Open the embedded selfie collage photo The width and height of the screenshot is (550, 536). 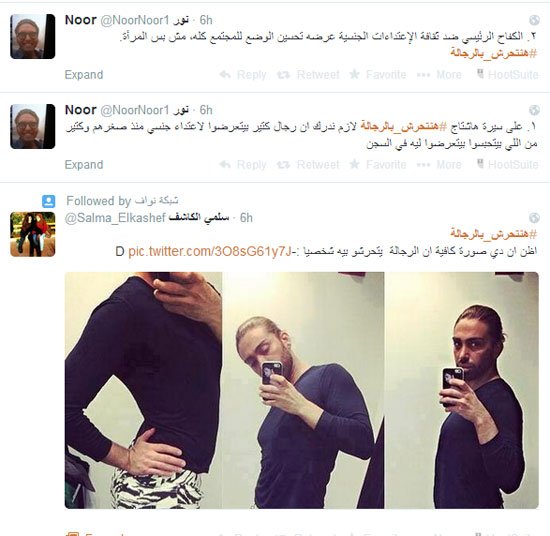302,390
